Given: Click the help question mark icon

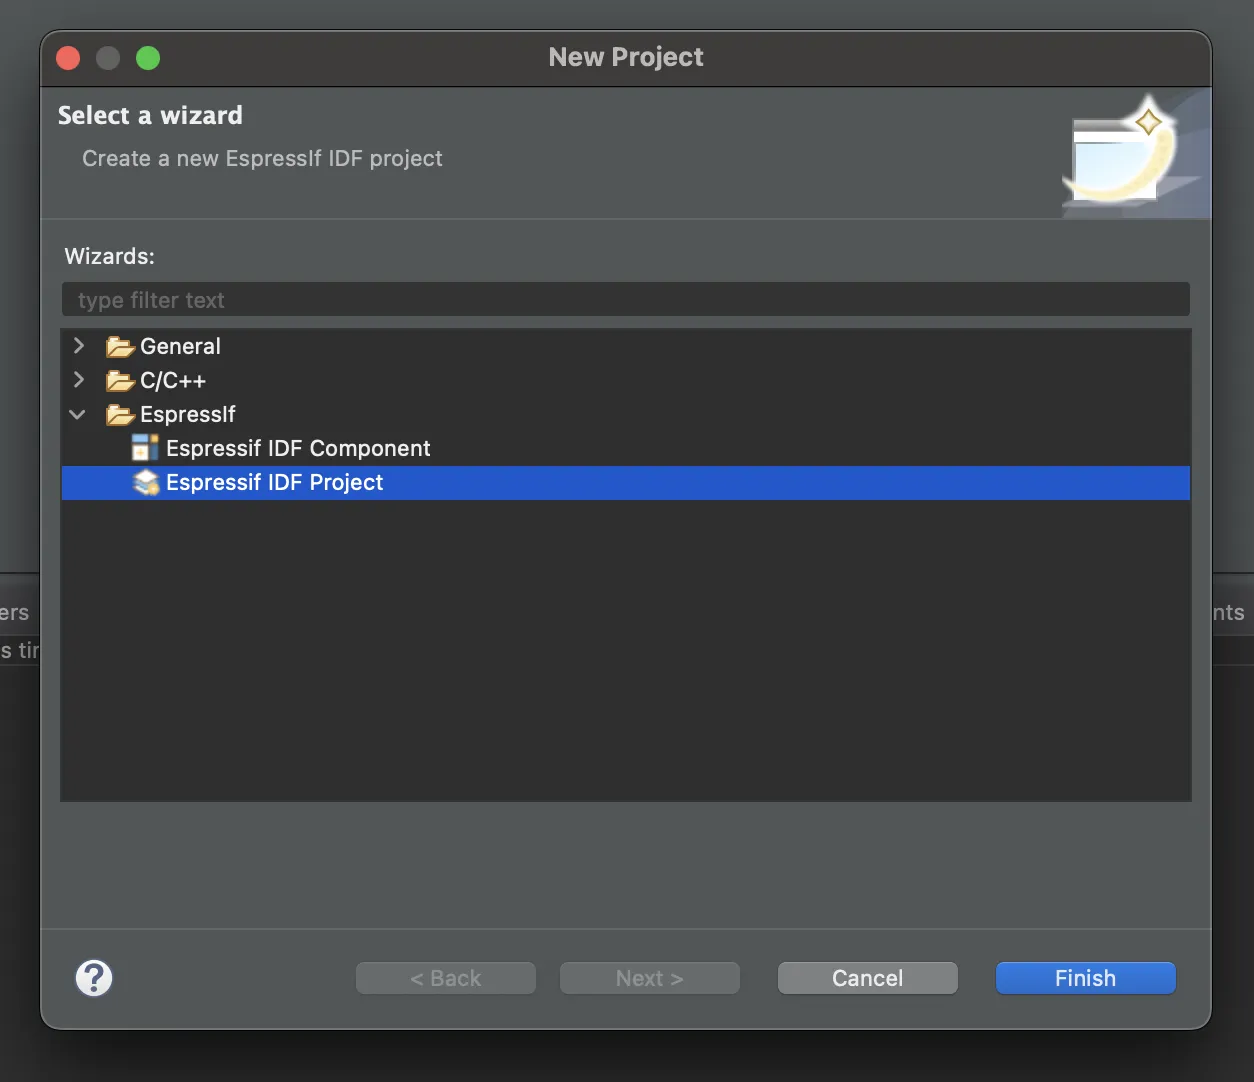Looking at the screenshot, I should (94, 978).
